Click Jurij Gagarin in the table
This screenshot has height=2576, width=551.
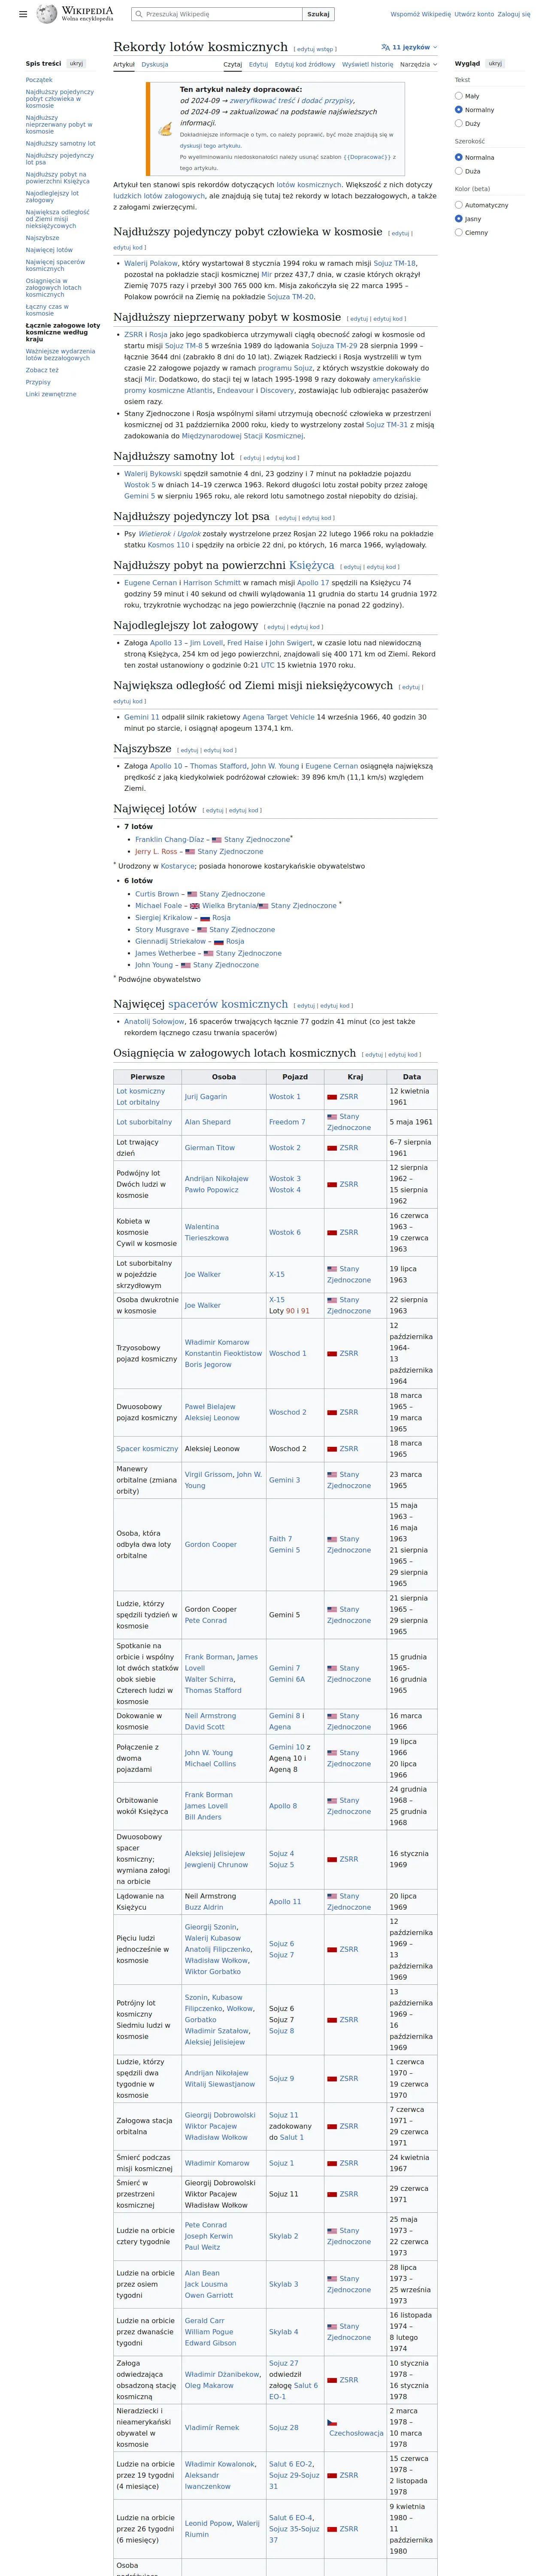click(205, 1097)
